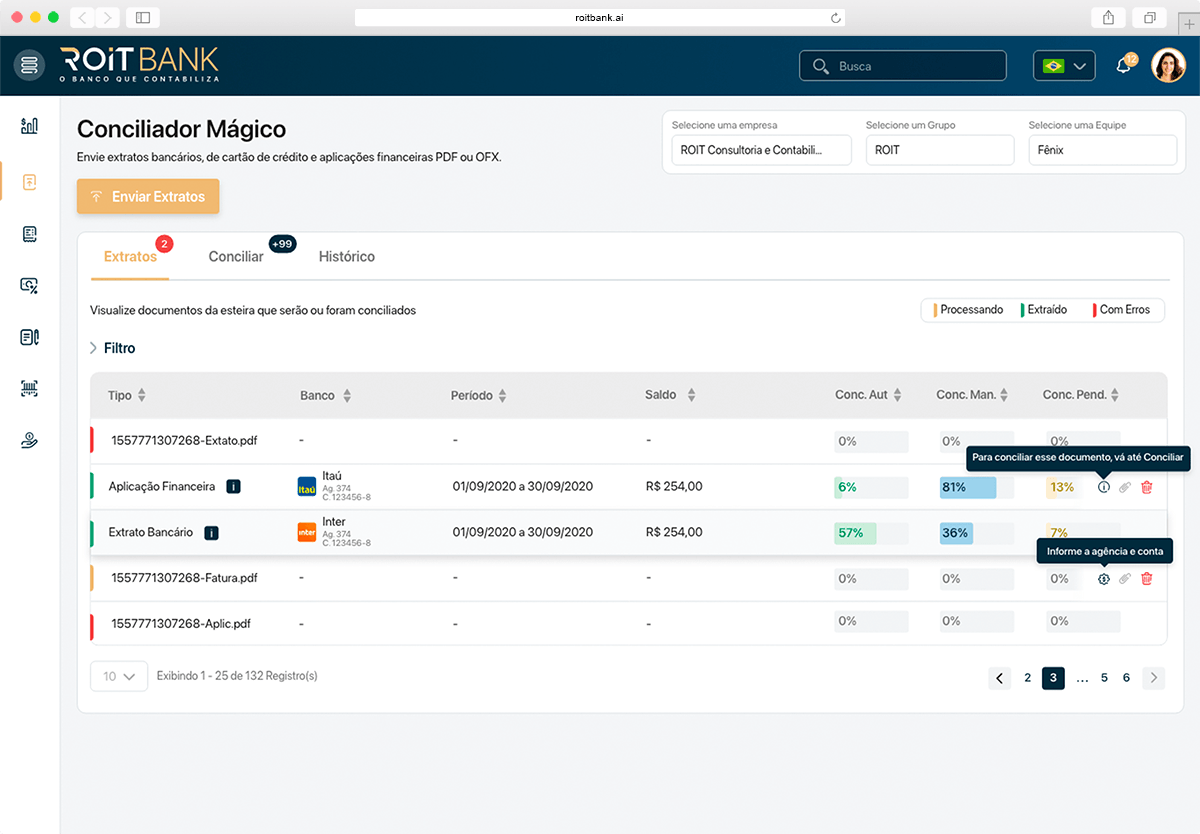Click the notifications bell icon
This screenshot has width=1200, height=834.
pos(1124,66)
